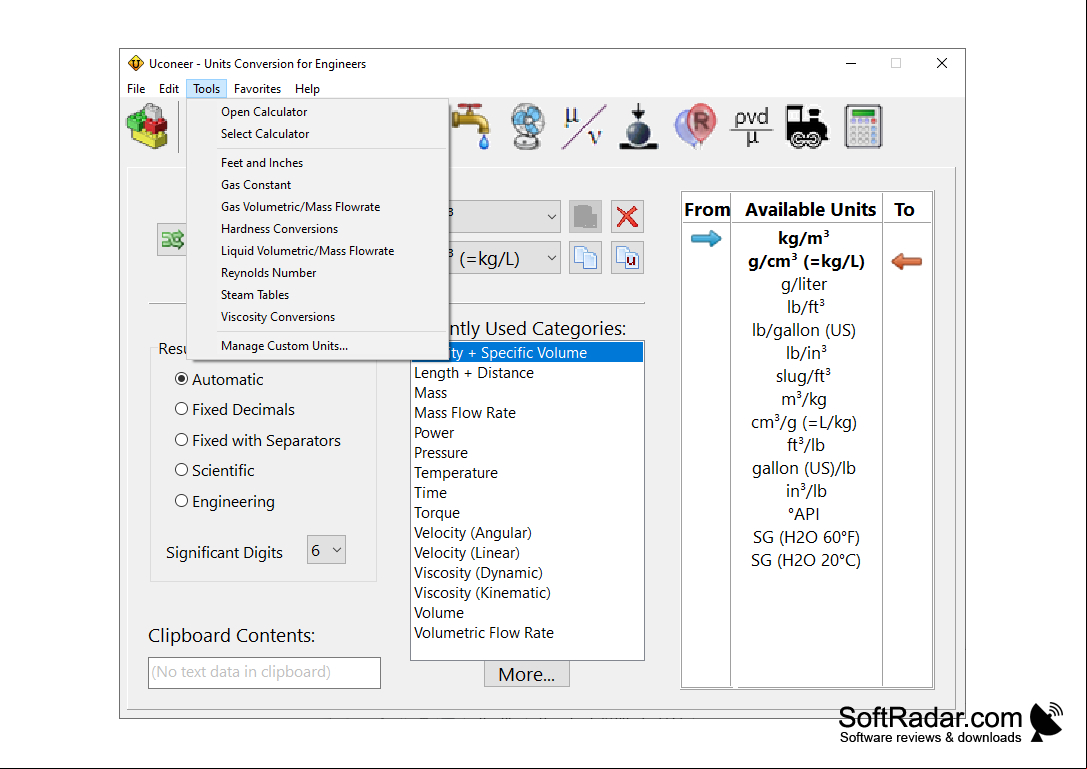1087x769 pixels.
Task: Select the Fixed Decimals option
Action: tap(235, 409)
